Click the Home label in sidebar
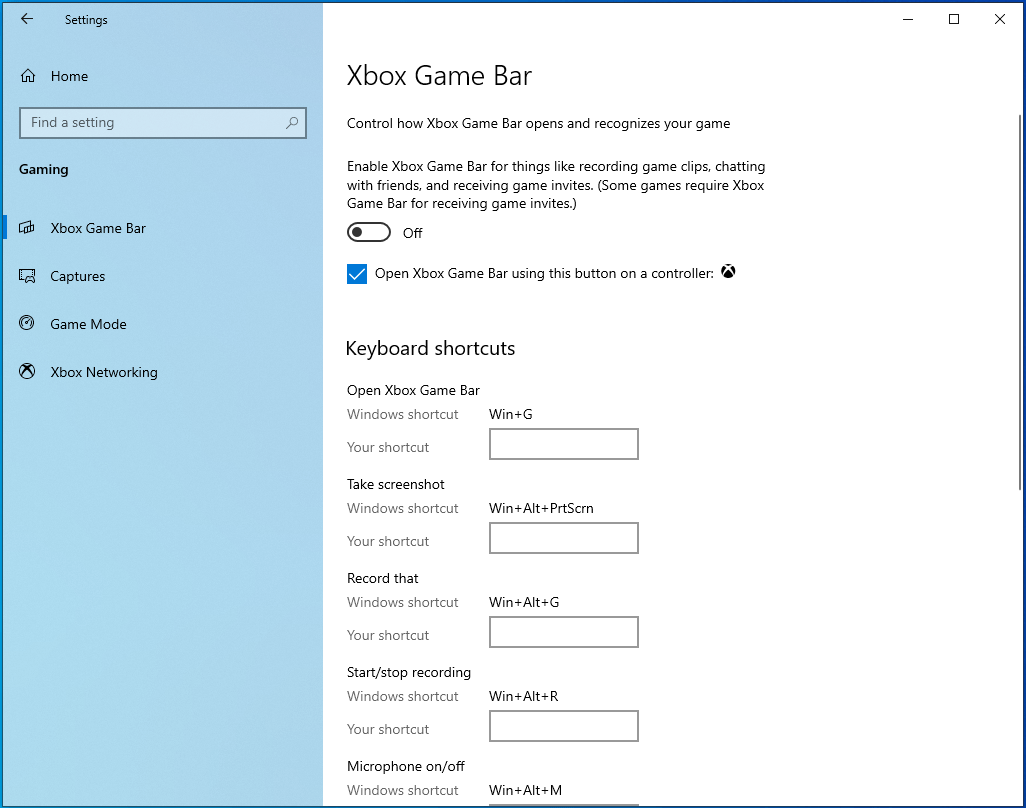The image size is (1026, 808). 69,76
